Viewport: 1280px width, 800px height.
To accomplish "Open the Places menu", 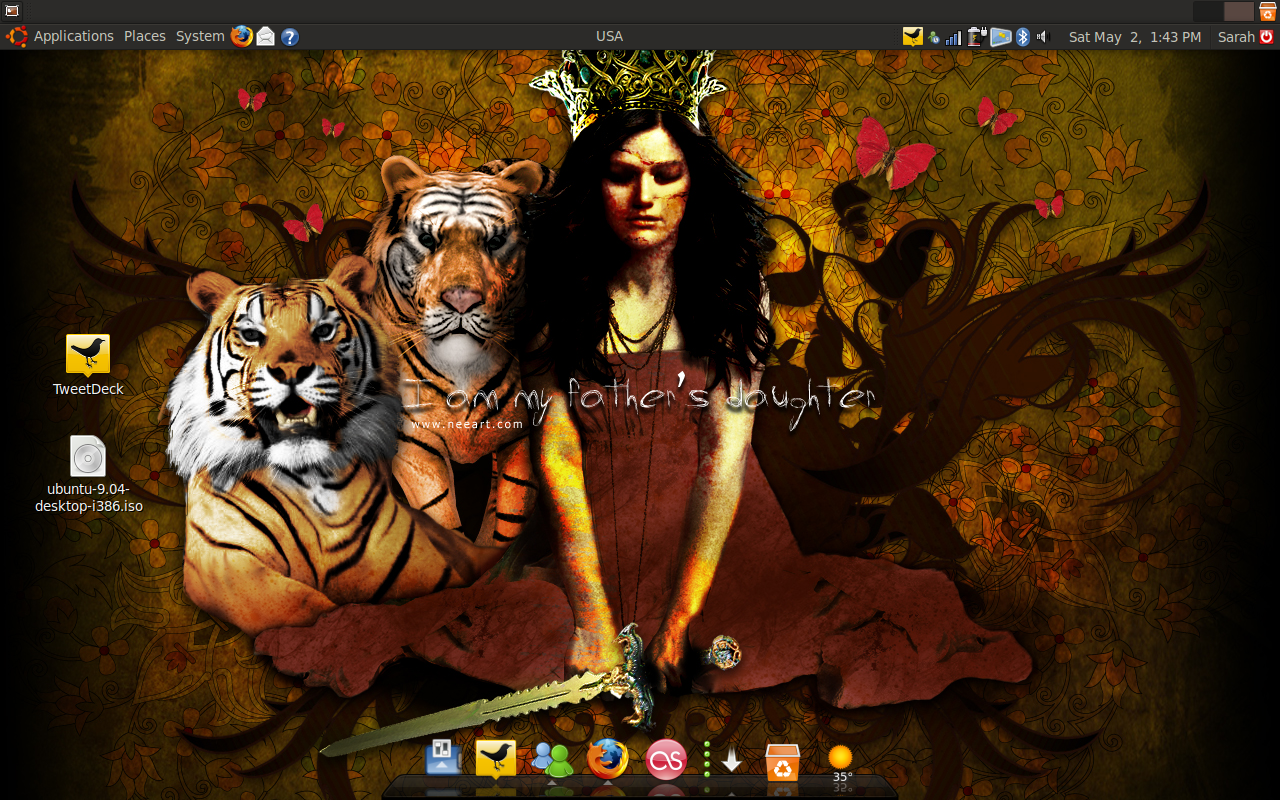I will (145, 36).
